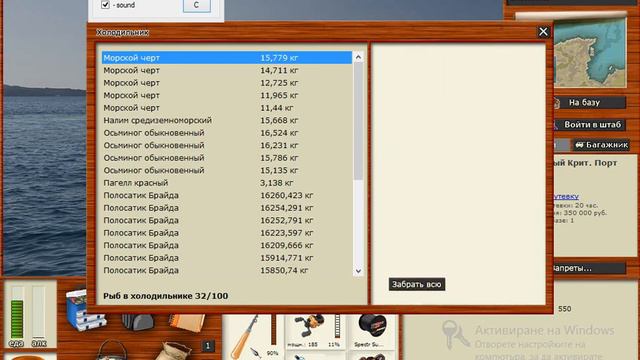Select the baitcasting reel icon
The width and height of the screenshot is (640, 360).
click(309, 327)
